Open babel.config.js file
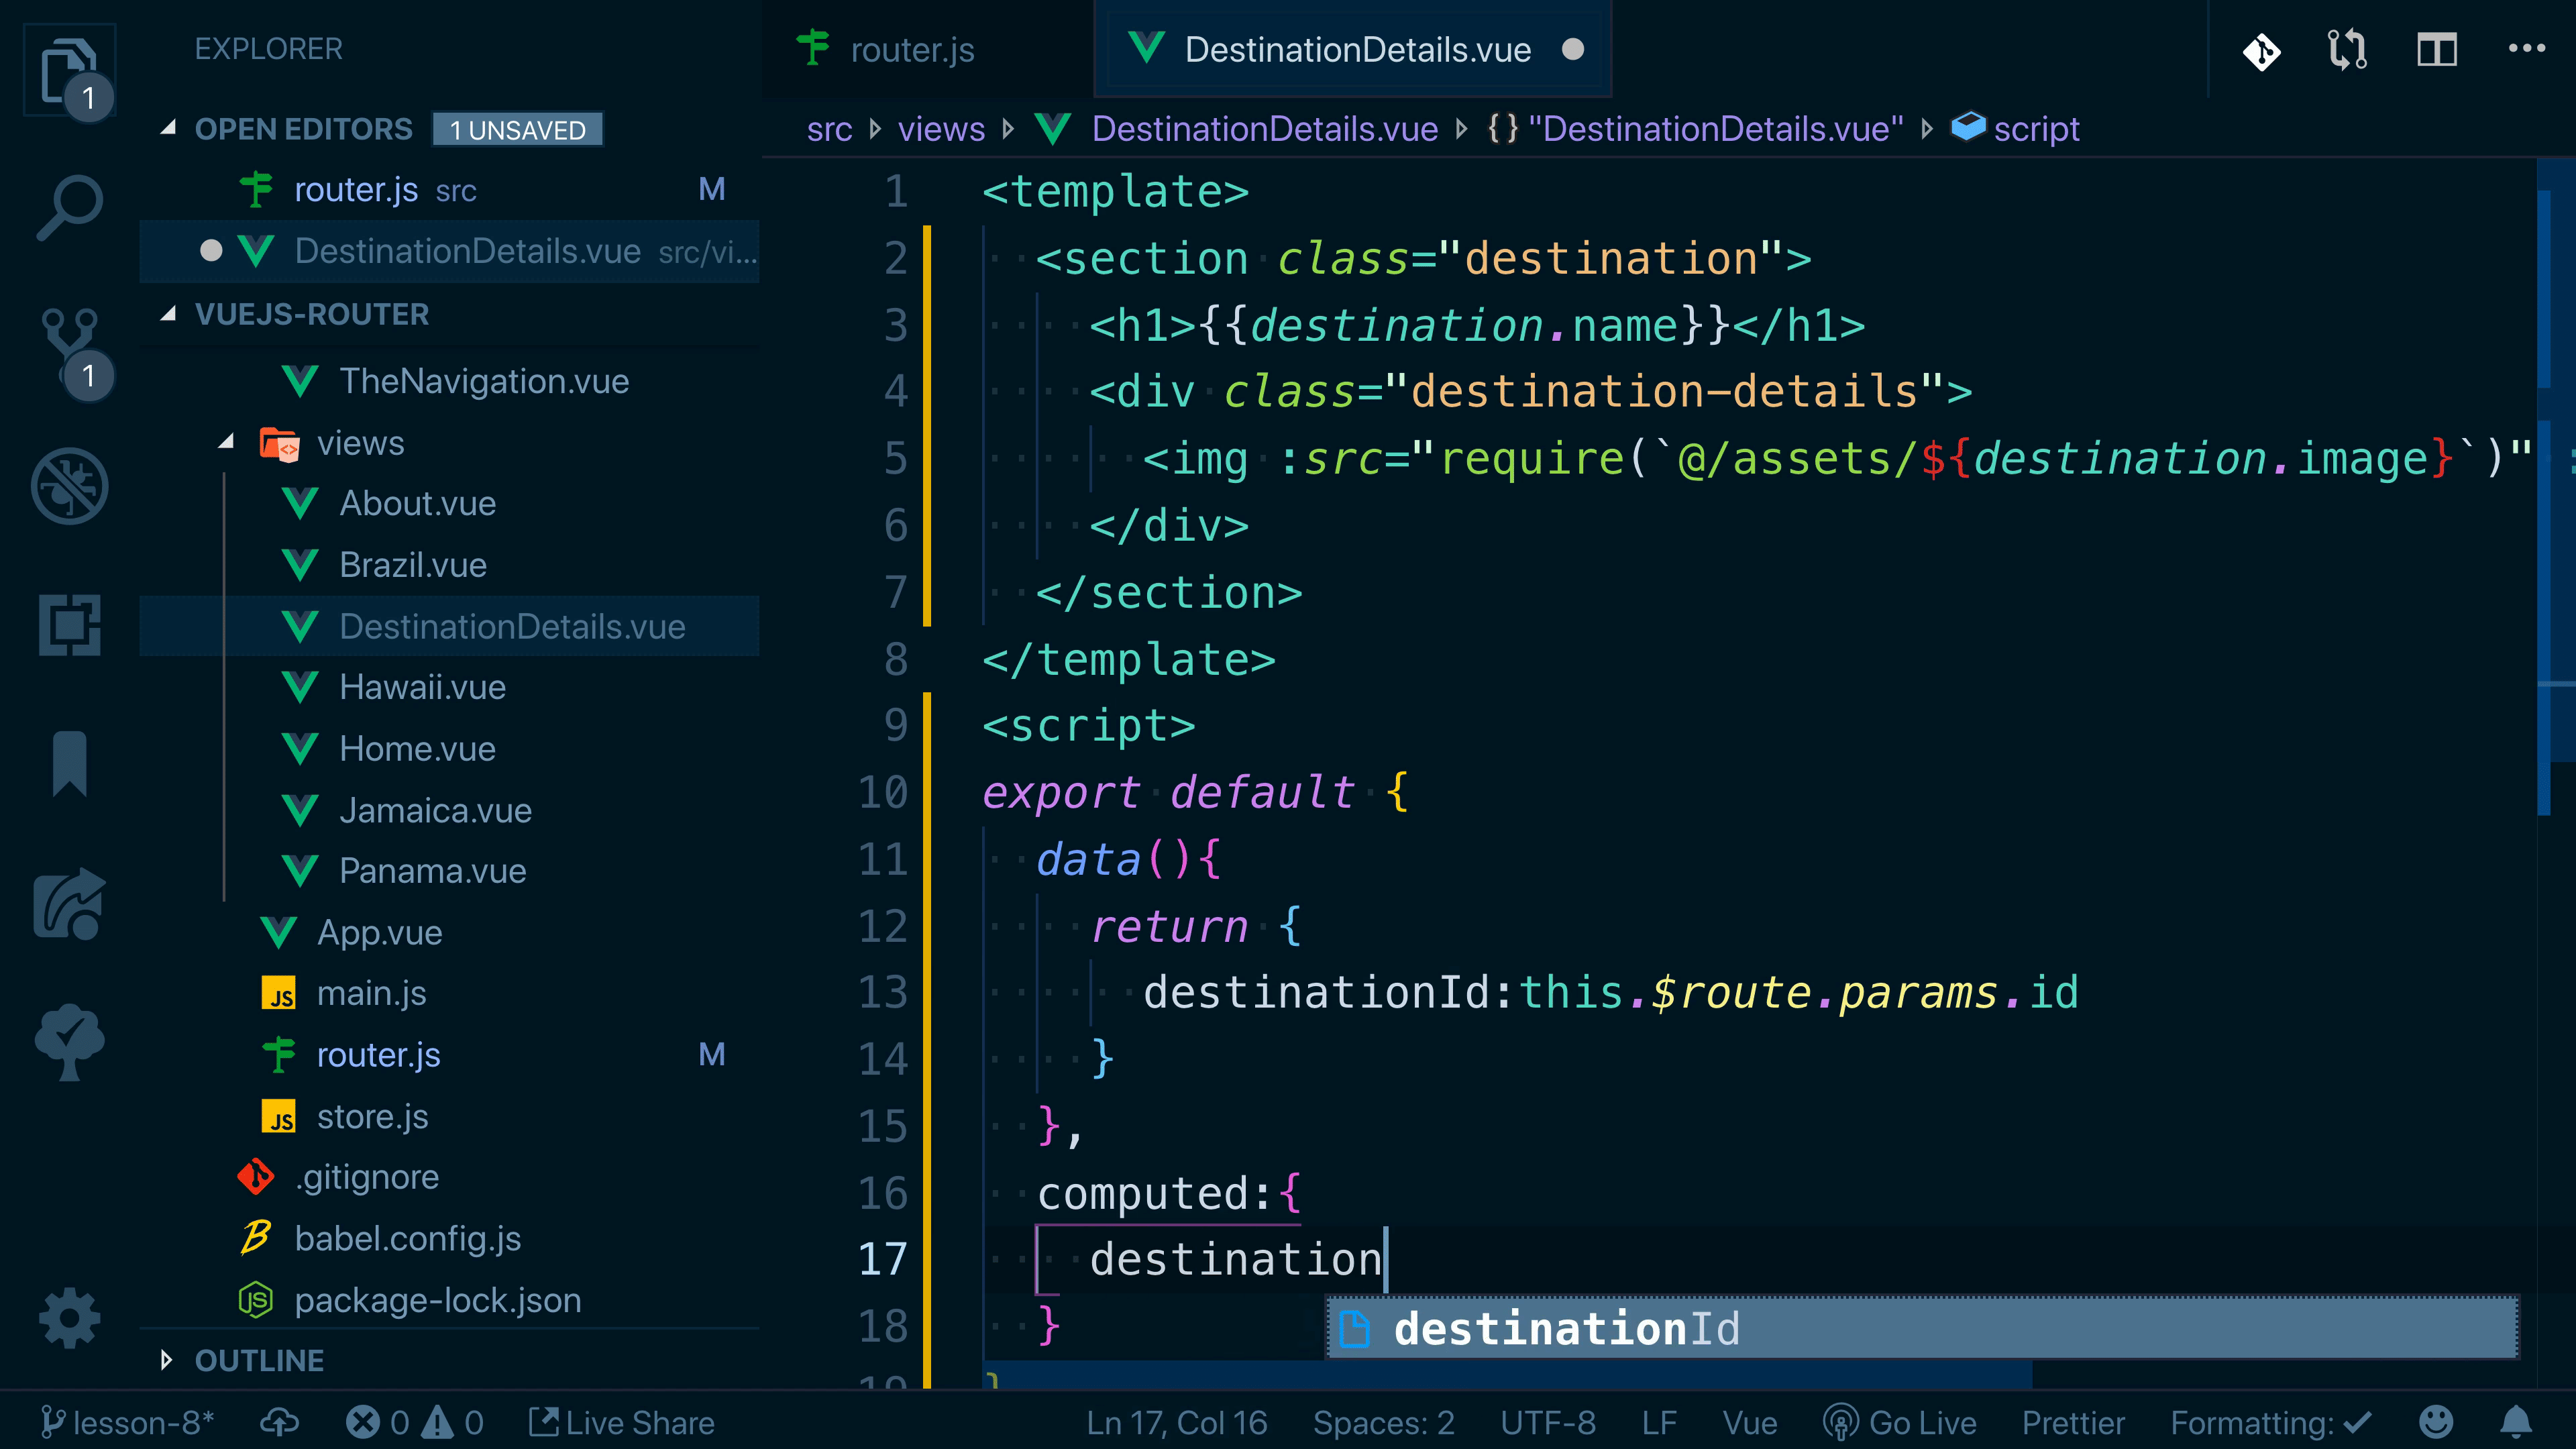Screen dimensions: 2576x1449 (449, 1239)
